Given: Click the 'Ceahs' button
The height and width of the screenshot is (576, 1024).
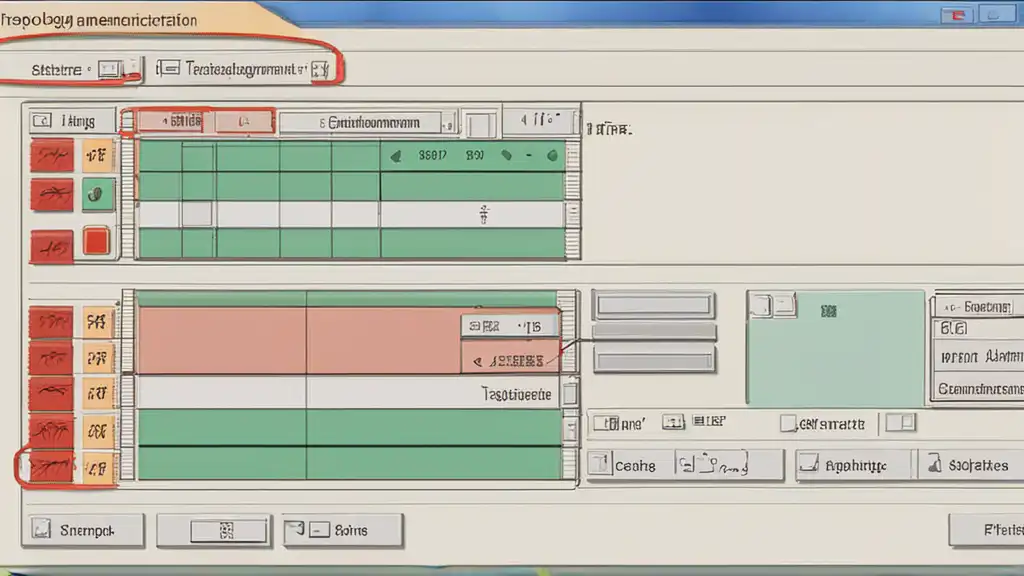Looking at the screenshot, I should pos(630,465).
